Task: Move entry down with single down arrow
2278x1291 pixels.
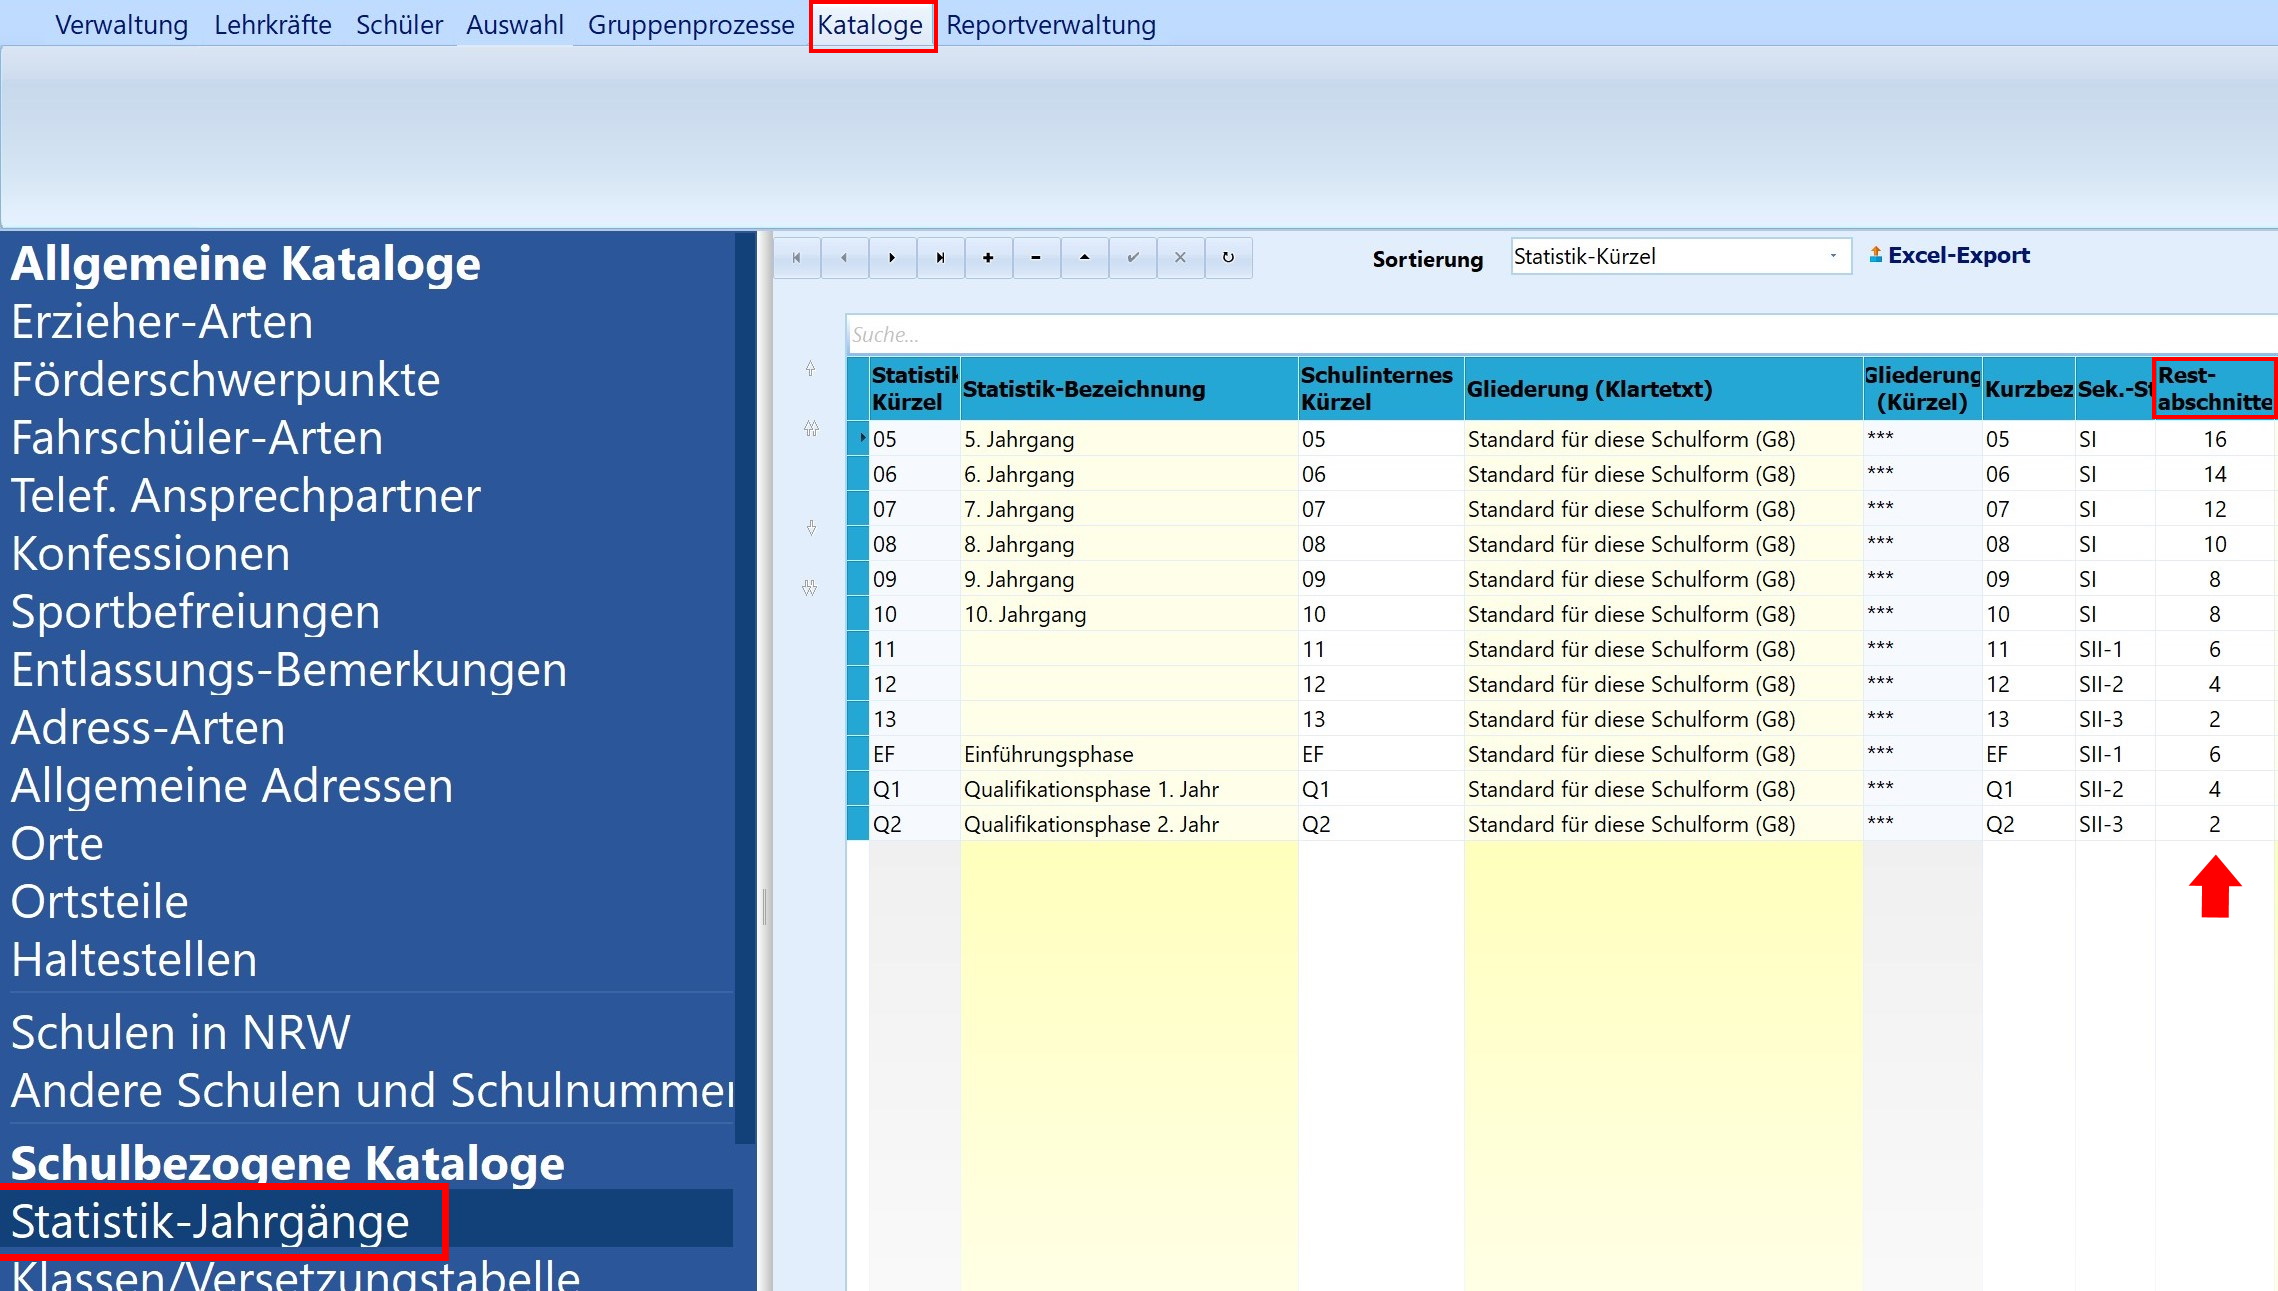Action: point(811,528)
